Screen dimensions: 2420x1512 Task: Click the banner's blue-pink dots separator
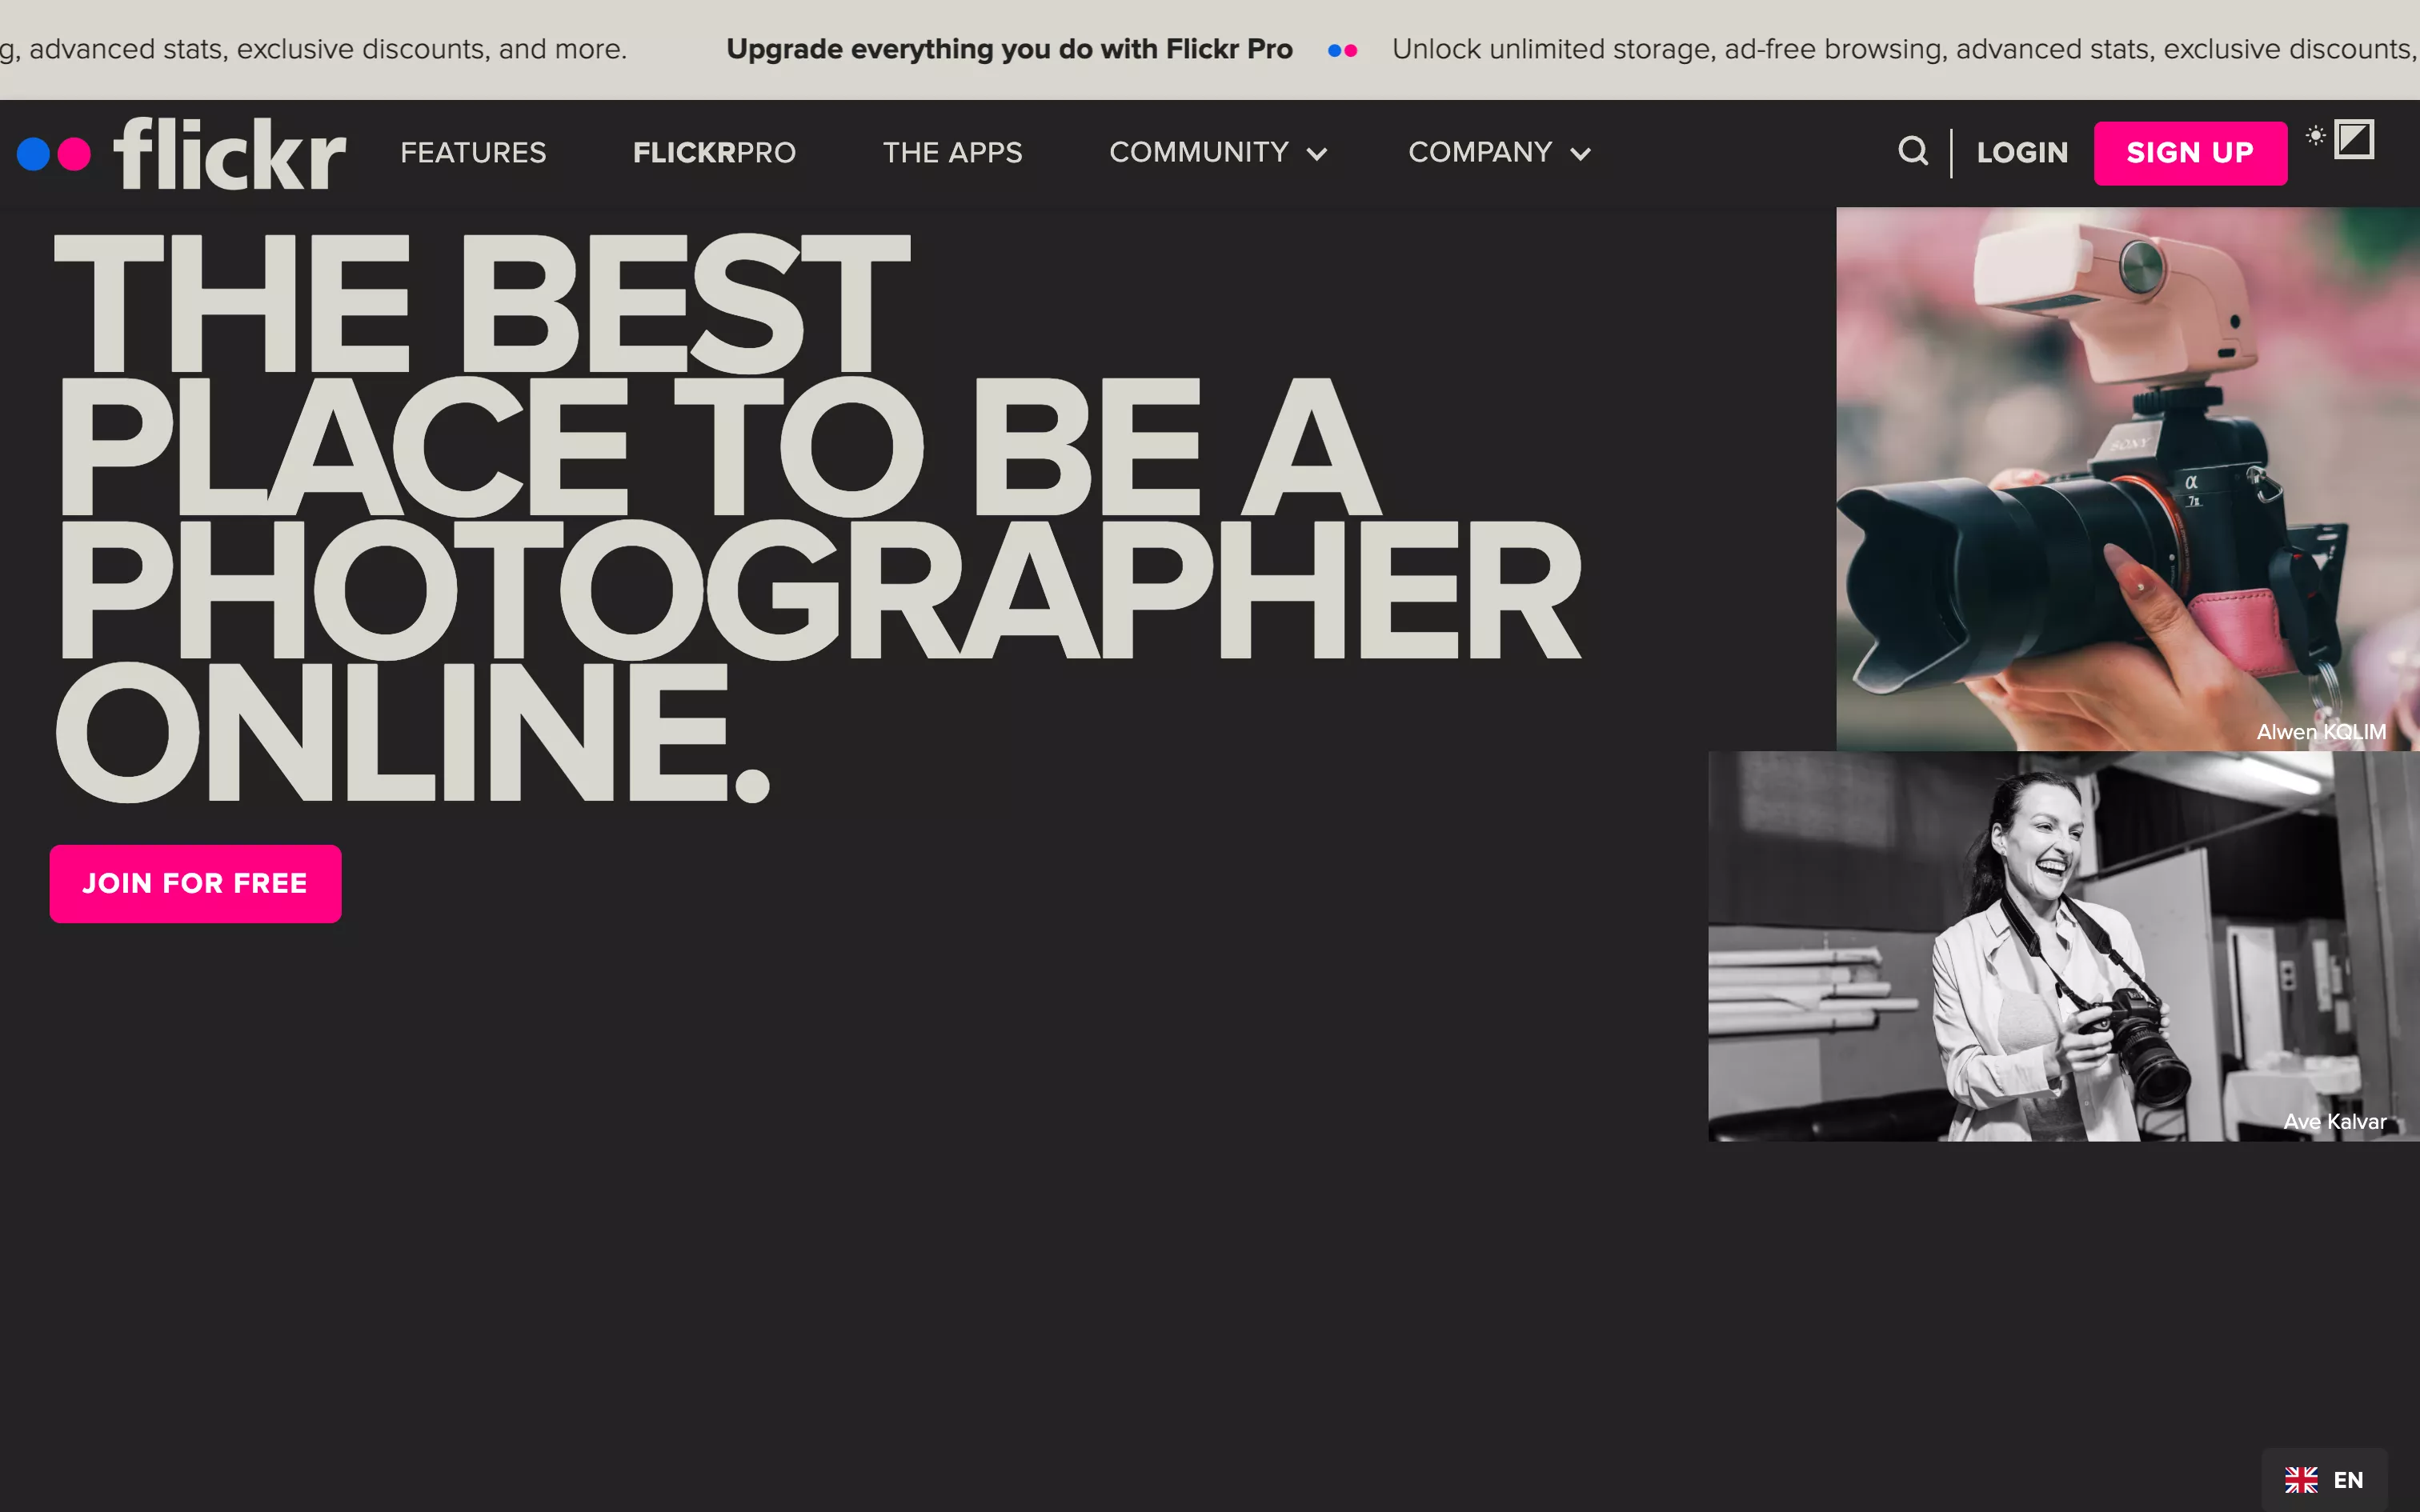coord(1342,50)
